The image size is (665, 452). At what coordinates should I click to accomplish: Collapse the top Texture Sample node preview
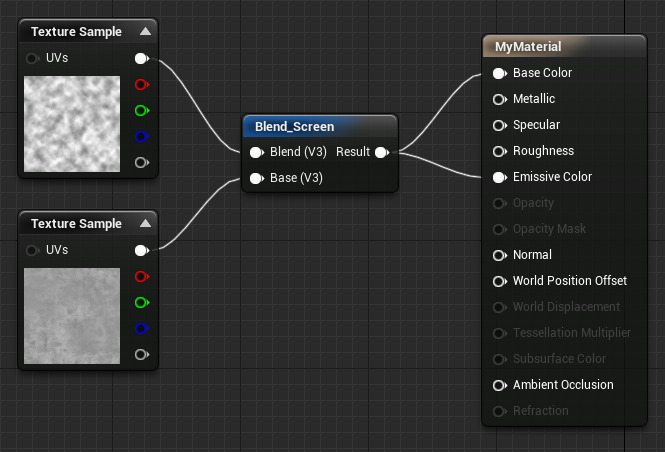pyautogui.click(x=146, y=32)
